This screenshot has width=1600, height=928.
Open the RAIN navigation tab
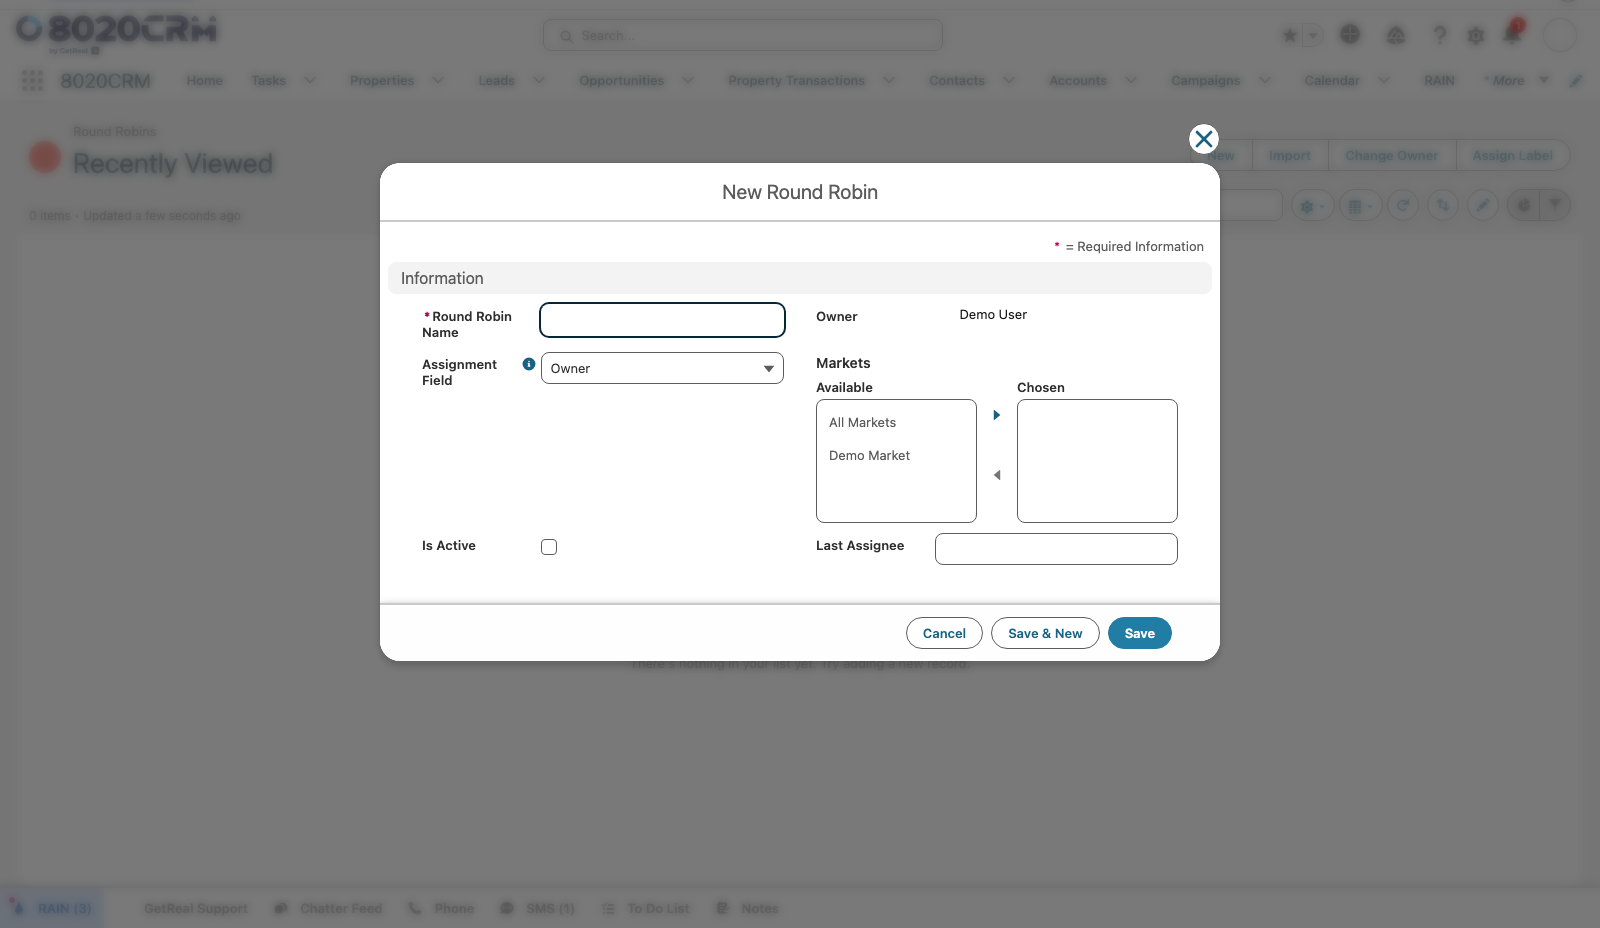tap(1439, 80)
